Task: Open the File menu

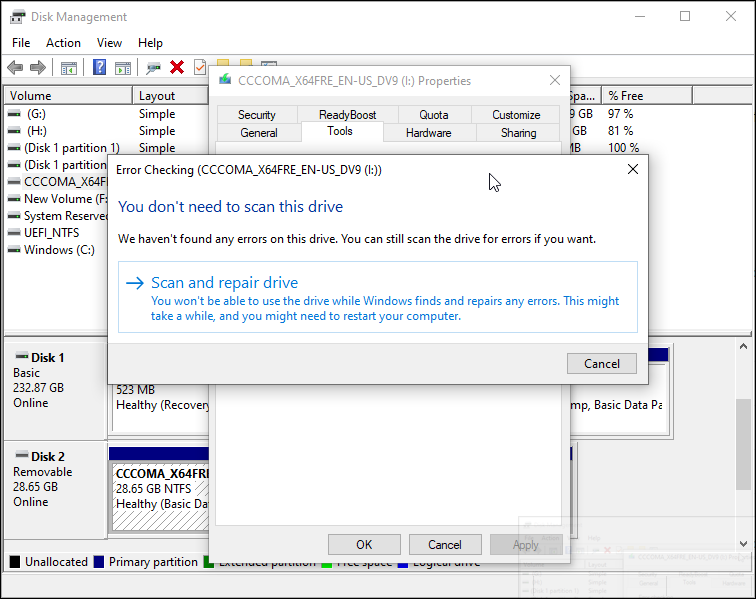Action: click(21, 43)
